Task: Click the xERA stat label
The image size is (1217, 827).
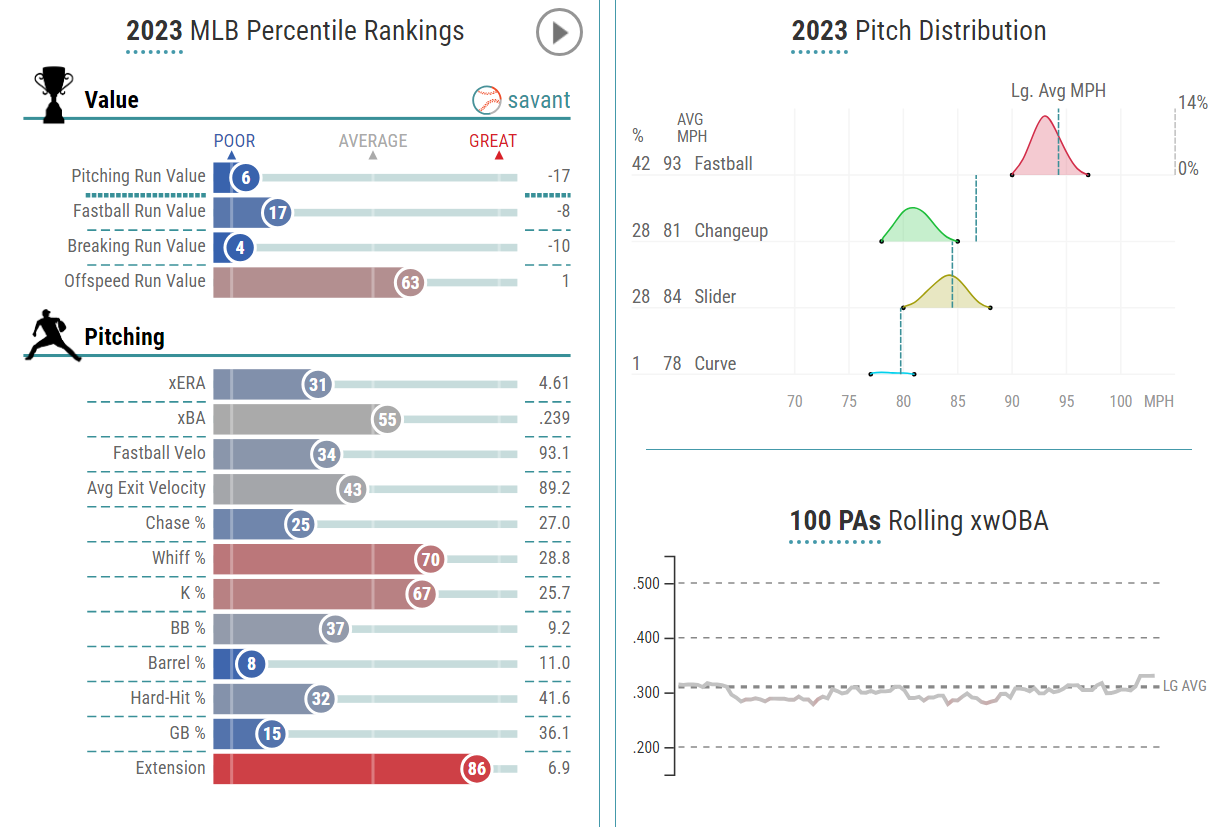Action: click(x=187, y=384)
